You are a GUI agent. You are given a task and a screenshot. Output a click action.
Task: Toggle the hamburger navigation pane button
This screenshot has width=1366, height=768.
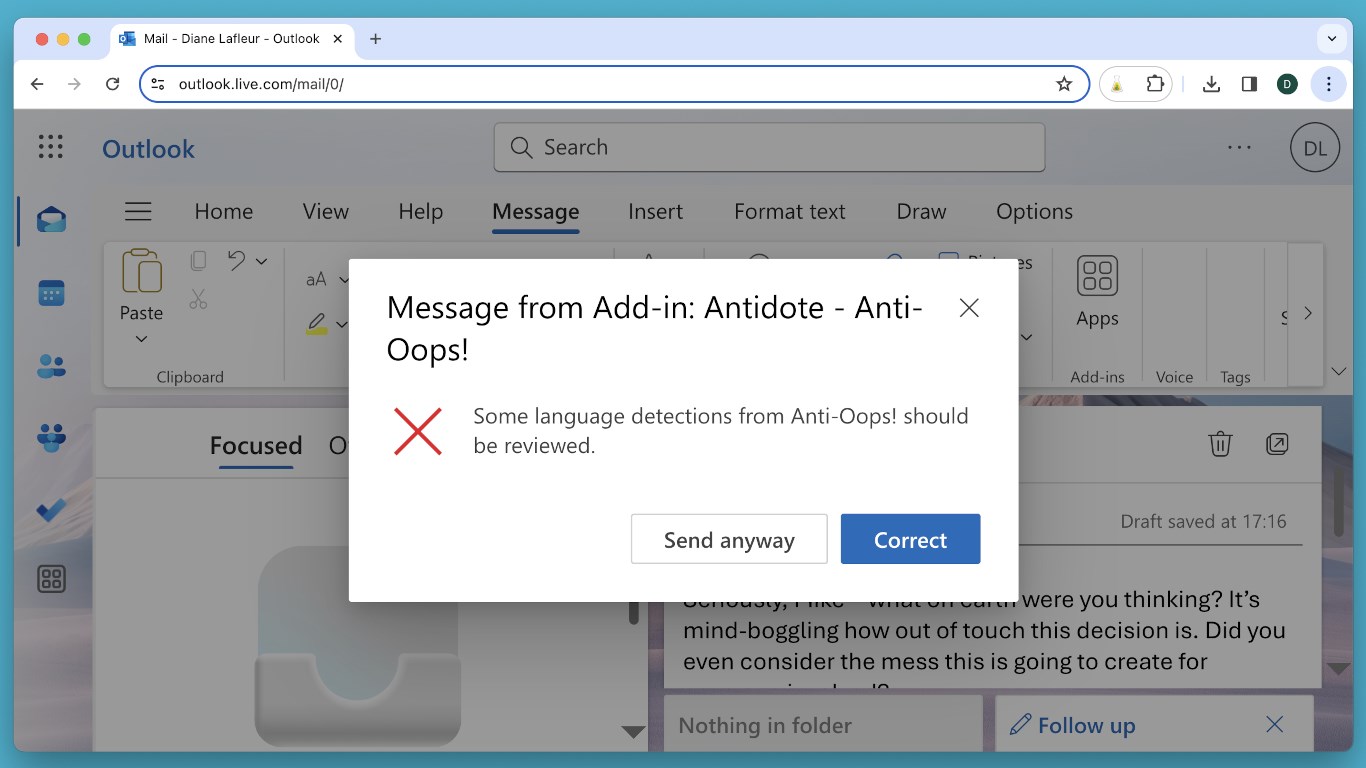[138, 211]
